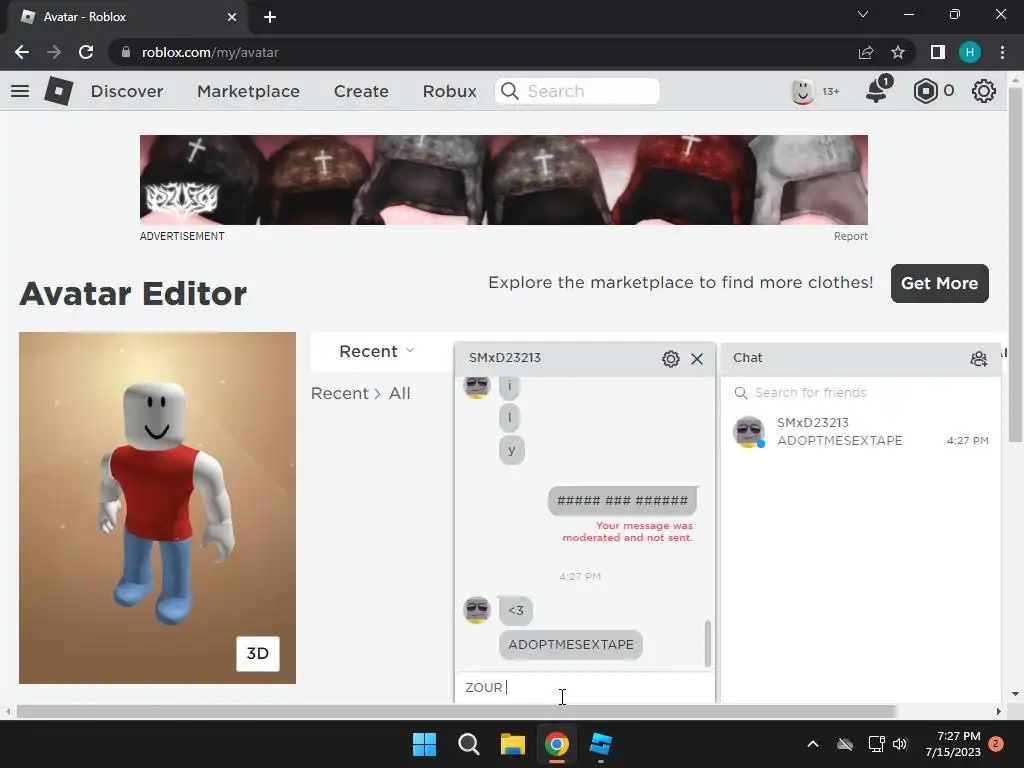Expand the Recent category dropdown
1024x768 pixels.
click(376, 351)
